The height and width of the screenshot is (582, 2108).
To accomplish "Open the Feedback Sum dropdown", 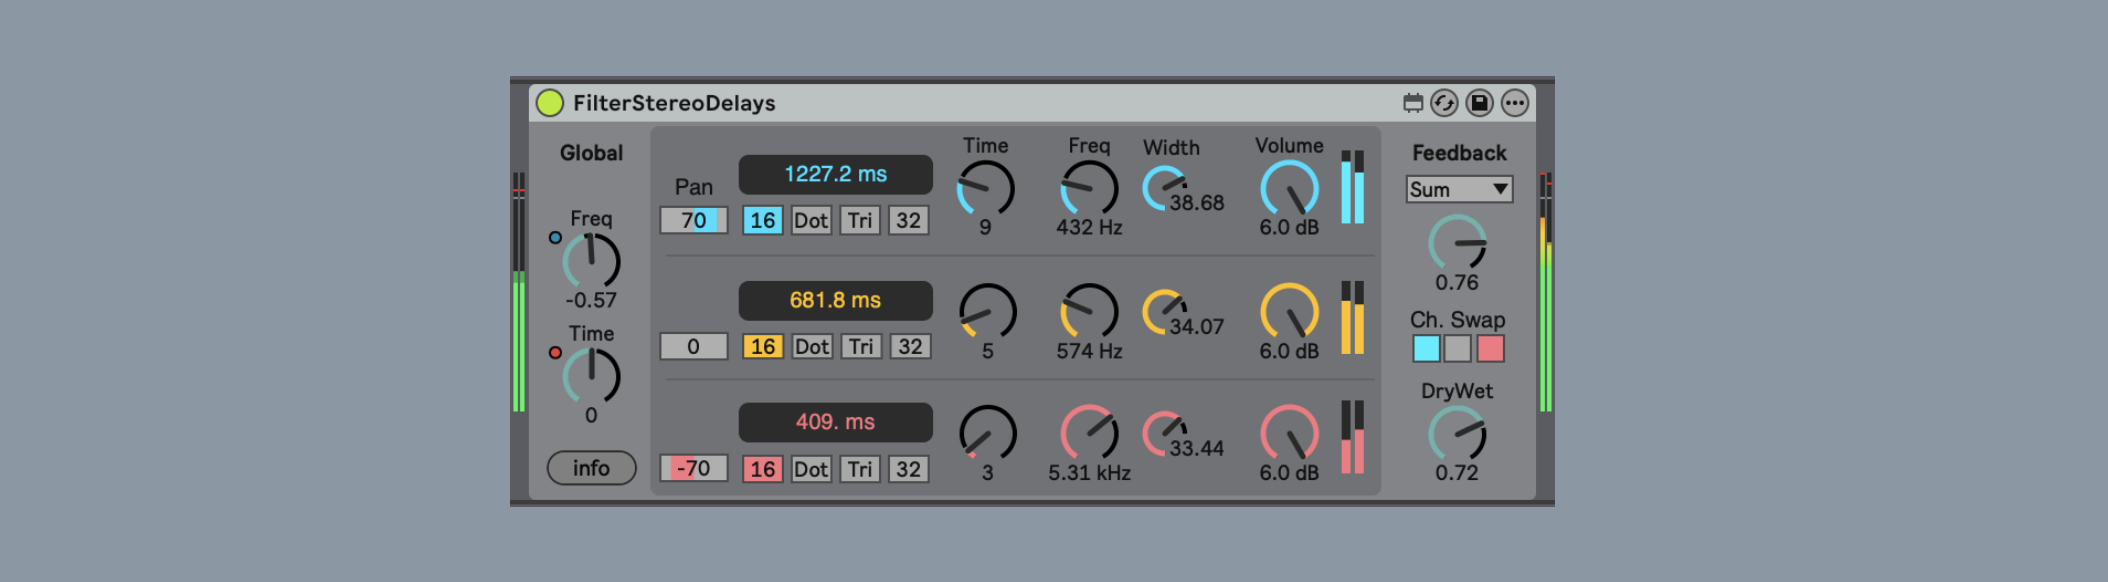I will click(x=1458, y=190).
